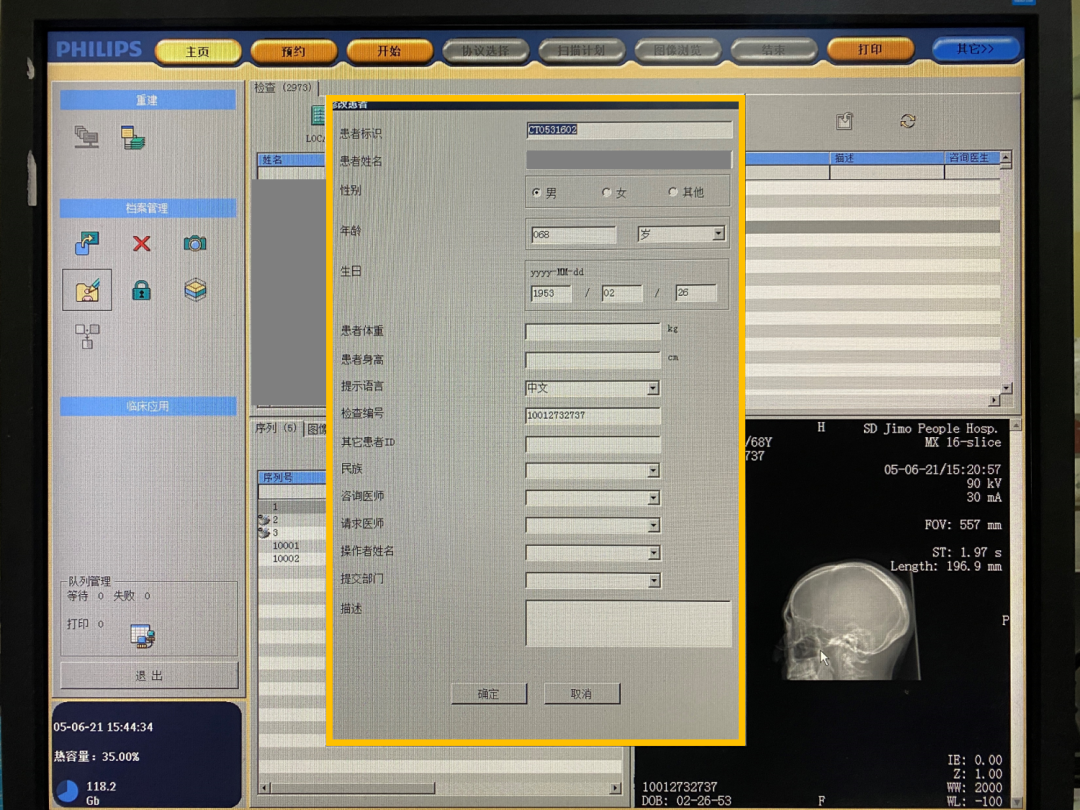Click the disabled 协议选择 tab
This screenshot has height=810, width=1080.
coord(486,51)
